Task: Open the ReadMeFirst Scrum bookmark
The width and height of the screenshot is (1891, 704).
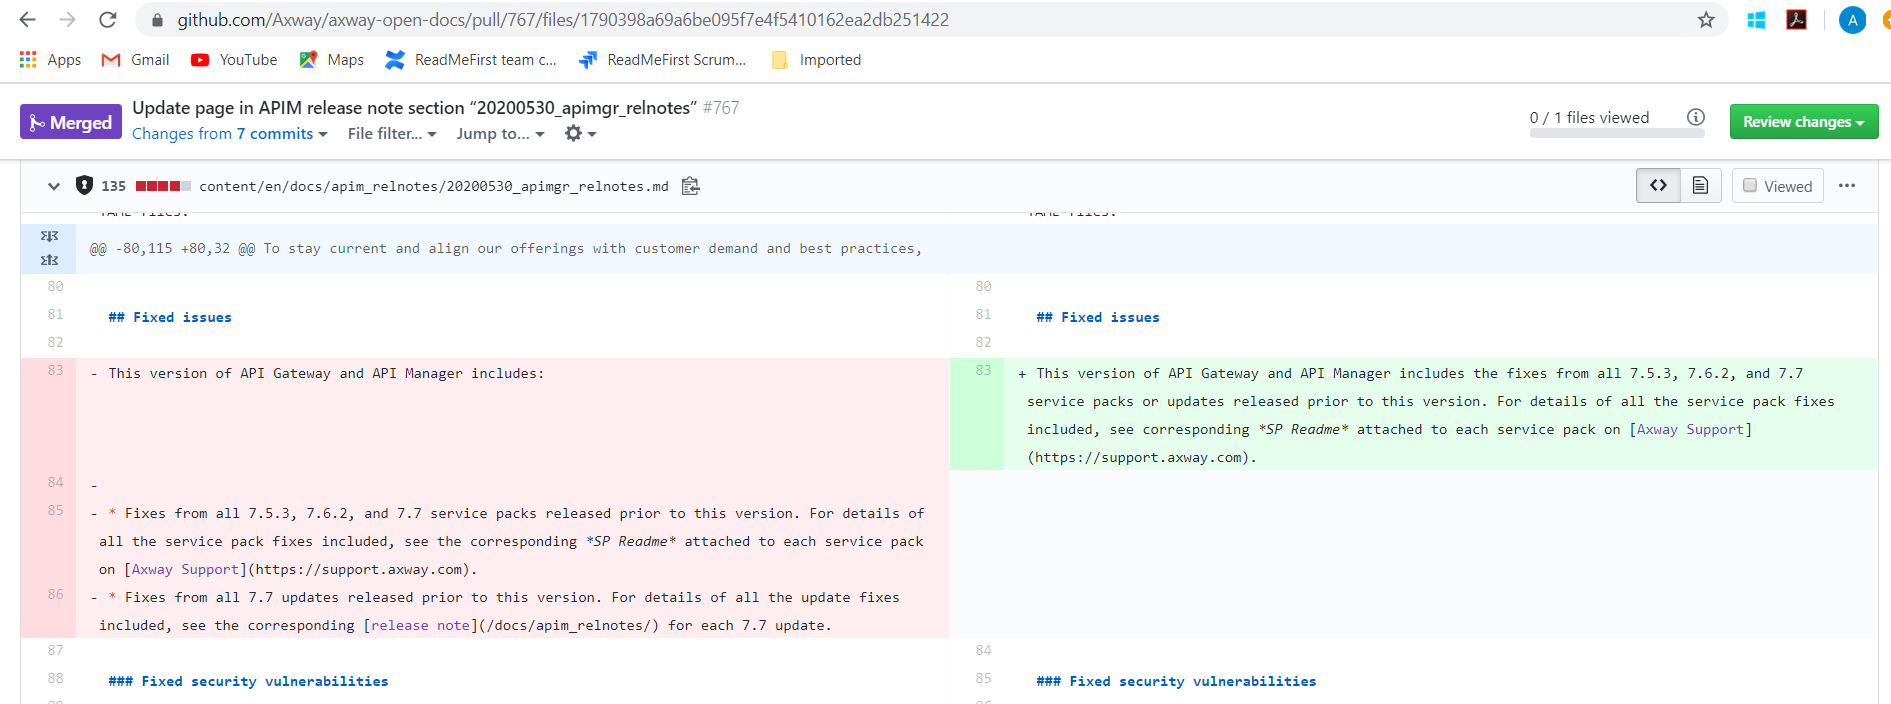Action: coord(662,60)
